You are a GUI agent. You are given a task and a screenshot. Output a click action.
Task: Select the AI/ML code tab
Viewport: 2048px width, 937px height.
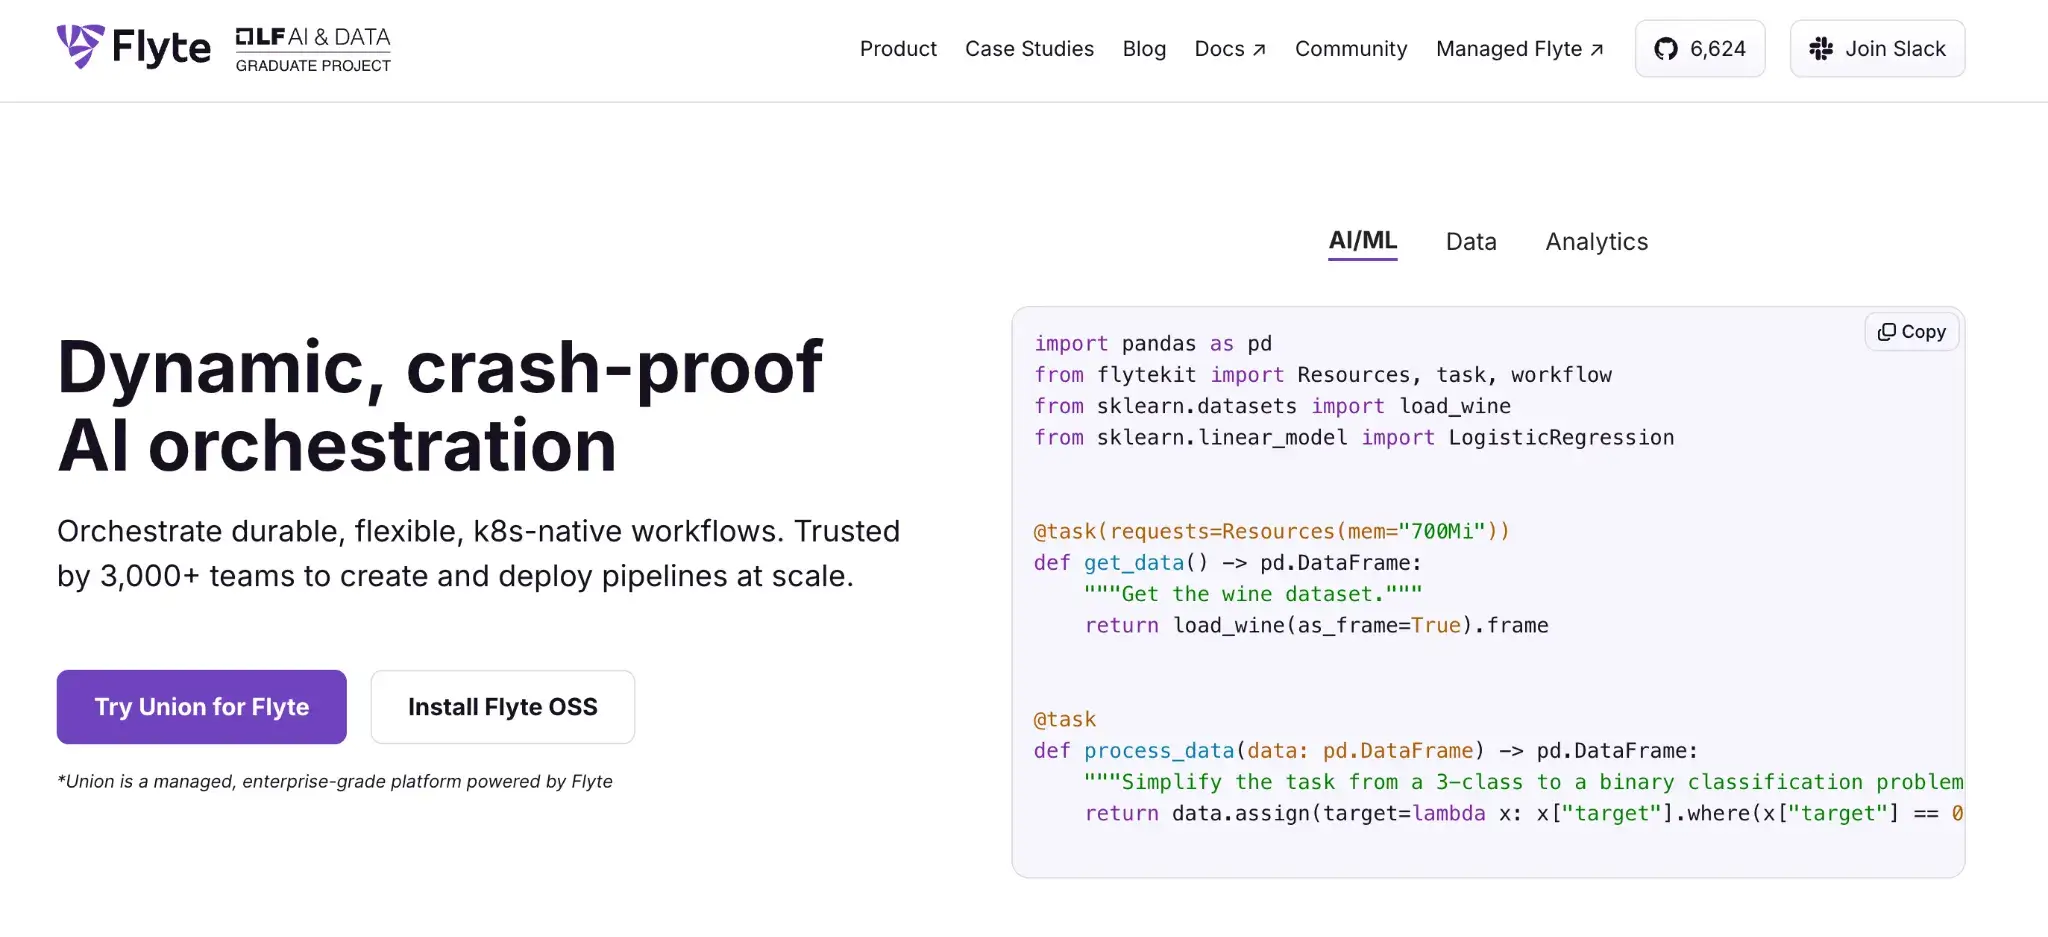[1362, 241]
